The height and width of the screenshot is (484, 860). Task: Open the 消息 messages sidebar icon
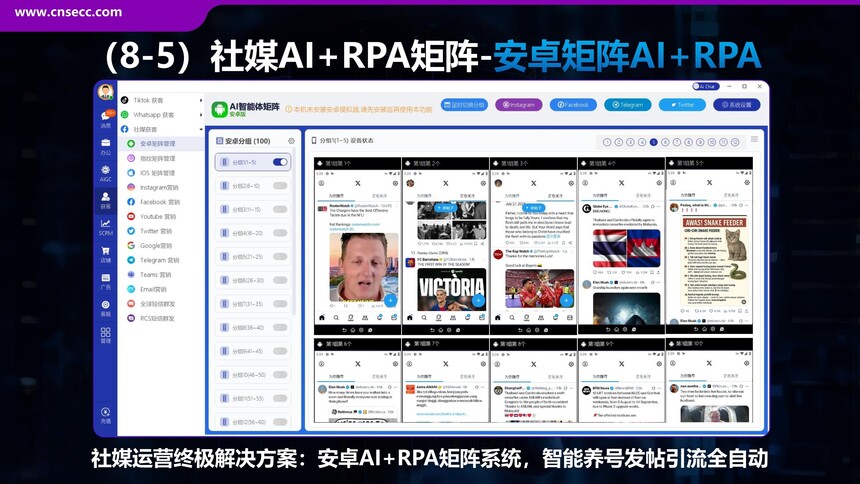tap(106, 119)
